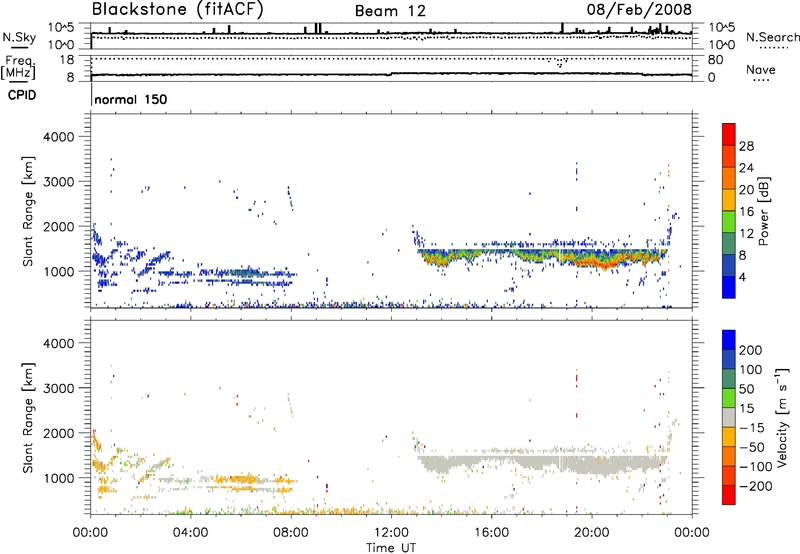Click the "2000" tick in the Velocity panel

pyautogui.click(x=59, y=433)
